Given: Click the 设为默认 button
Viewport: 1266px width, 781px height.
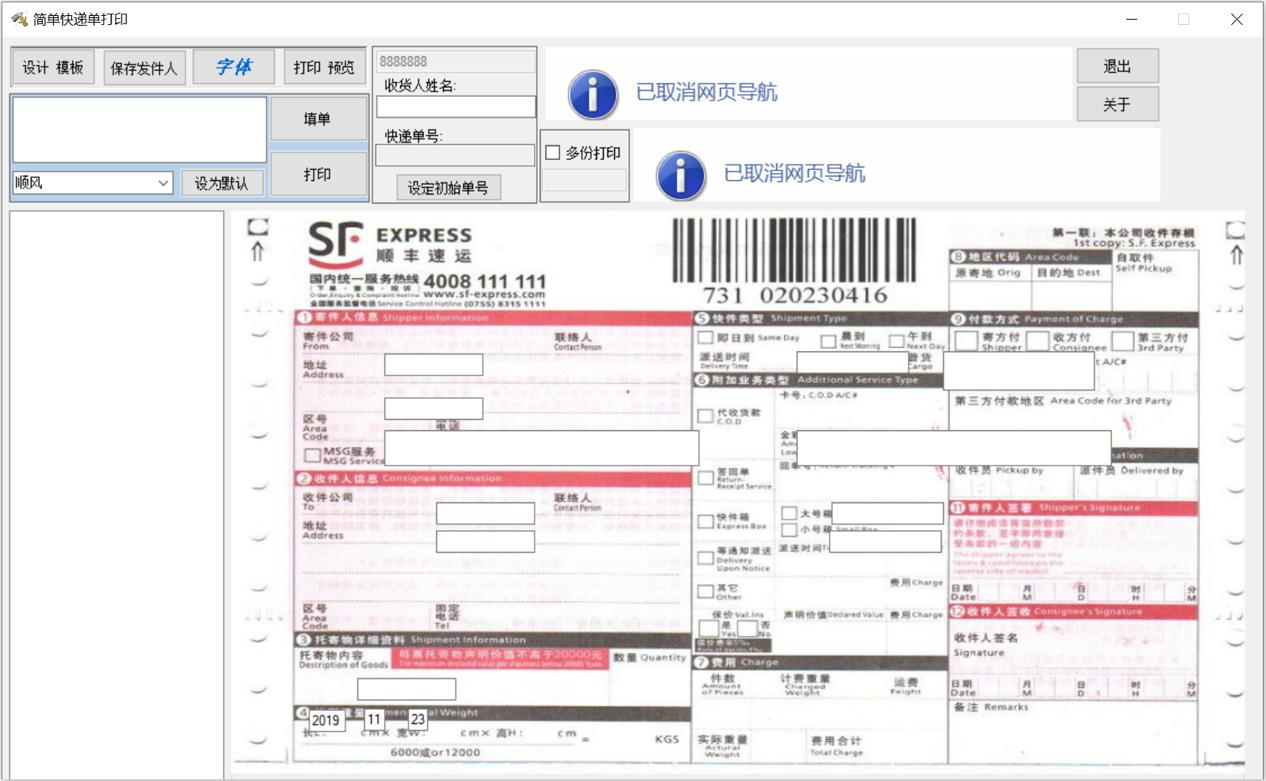Looking at the screenshot, I should [221, 183].
